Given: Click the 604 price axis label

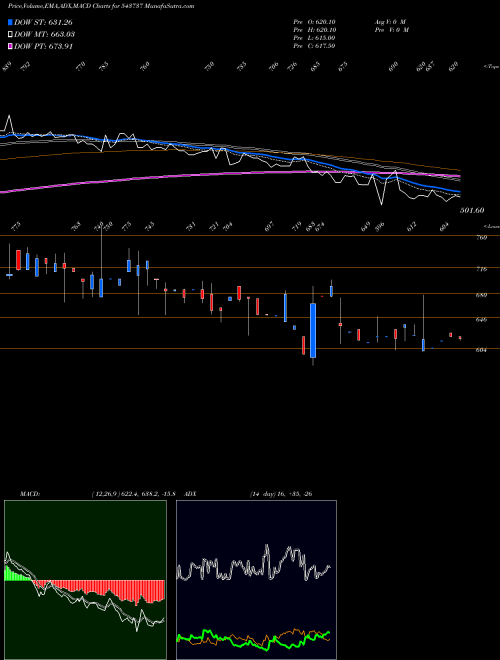Looking at the screenshot, I should [481, 350].
